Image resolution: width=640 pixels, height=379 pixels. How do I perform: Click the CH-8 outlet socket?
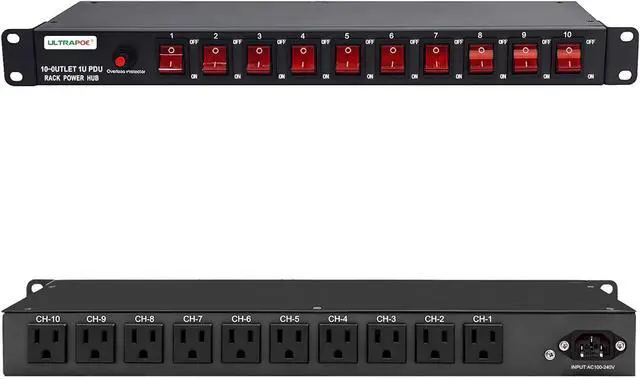[x=144, y=344]
